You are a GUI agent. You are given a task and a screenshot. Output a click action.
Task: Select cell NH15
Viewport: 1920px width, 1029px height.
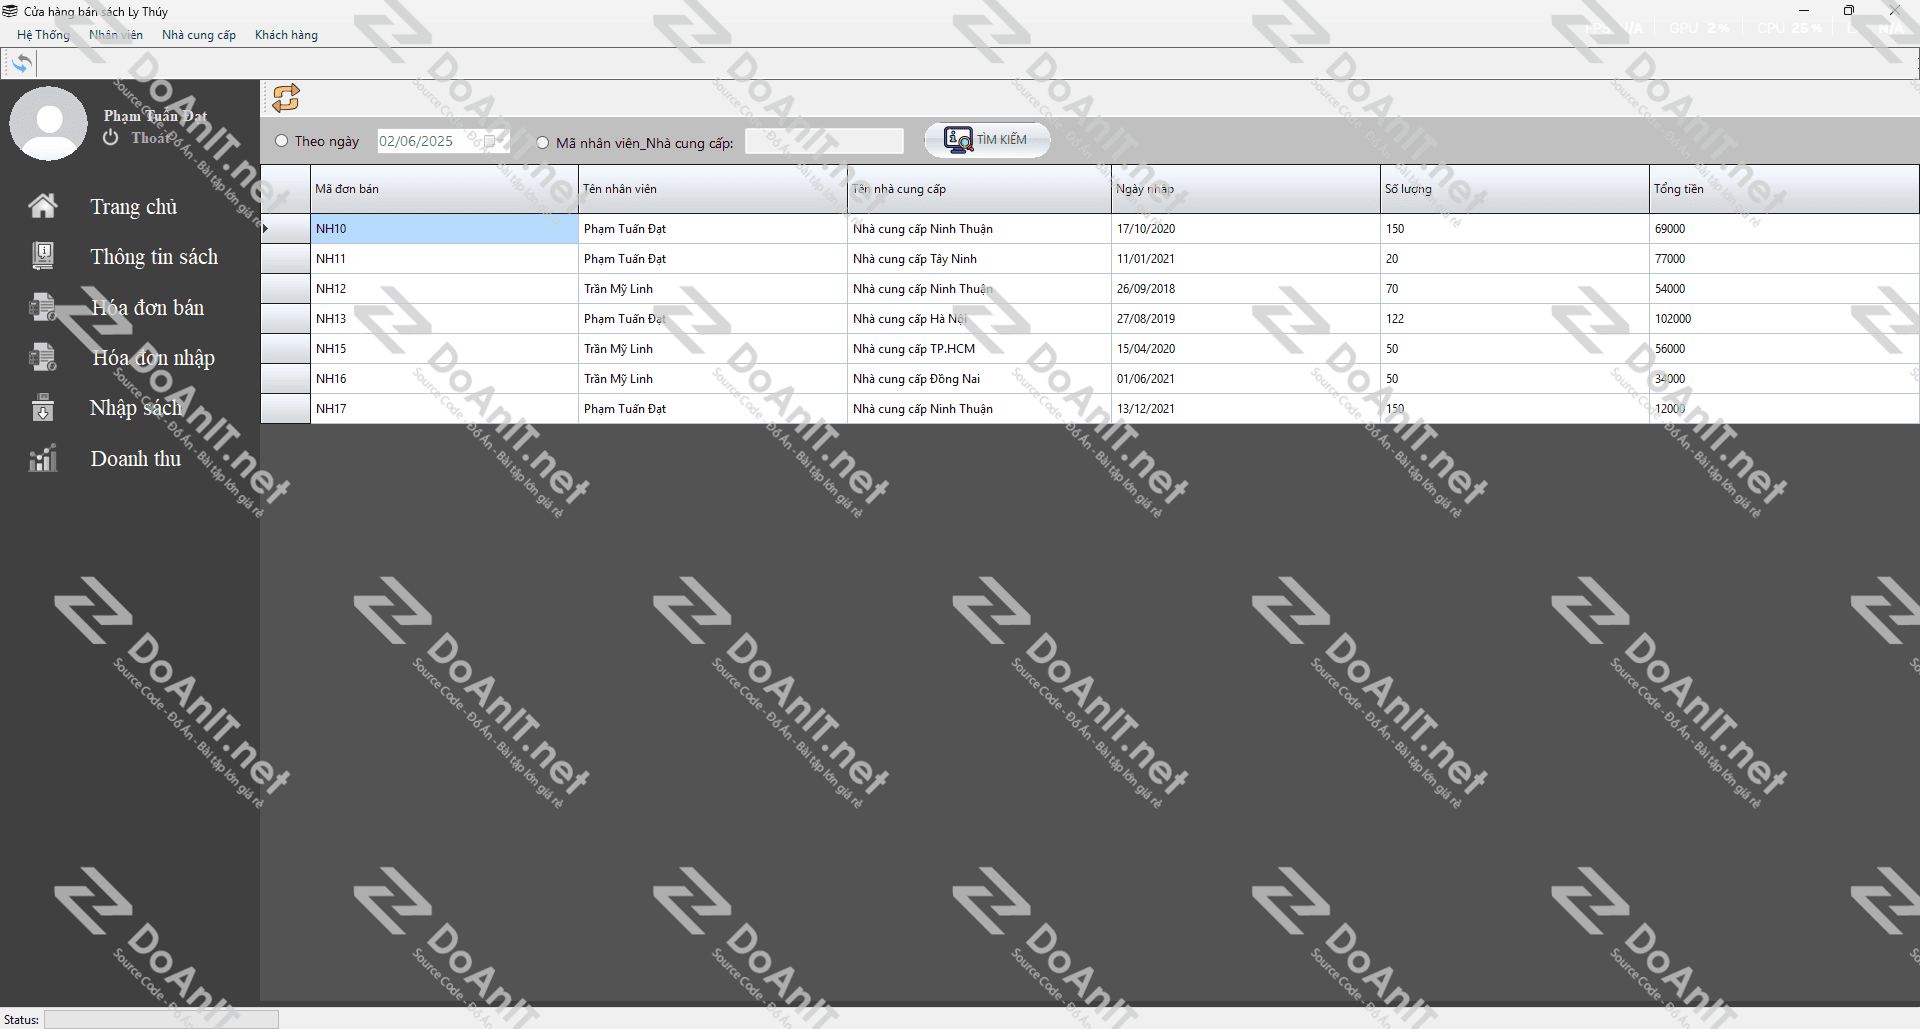(444, 349)
